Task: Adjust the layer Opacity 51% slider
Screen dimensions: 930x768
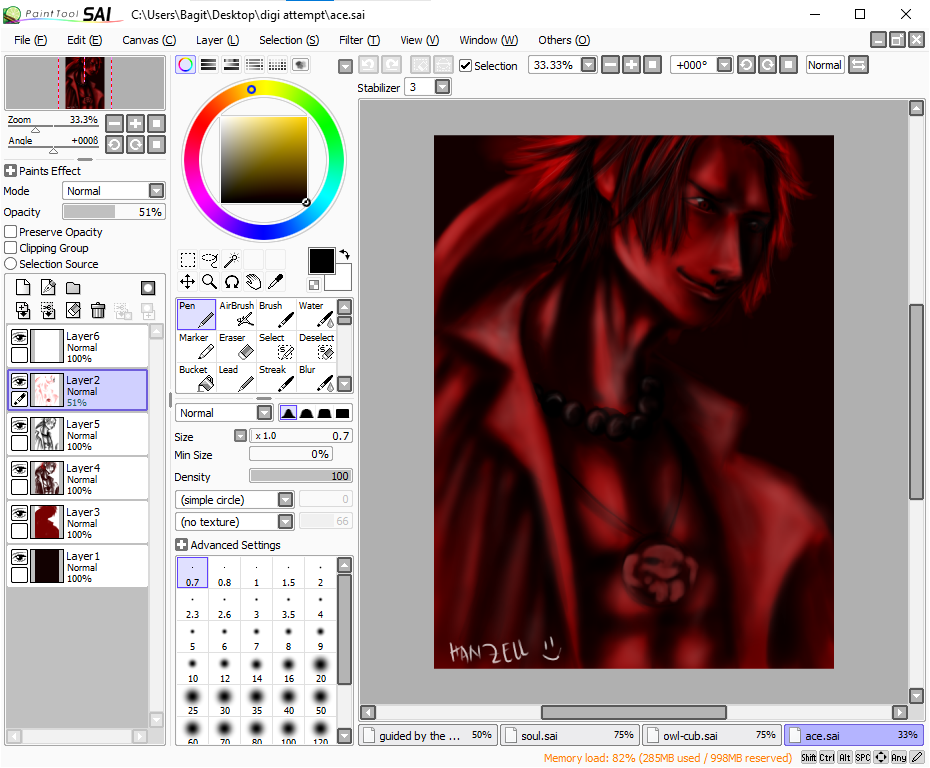Action: [x=113, y=212]
